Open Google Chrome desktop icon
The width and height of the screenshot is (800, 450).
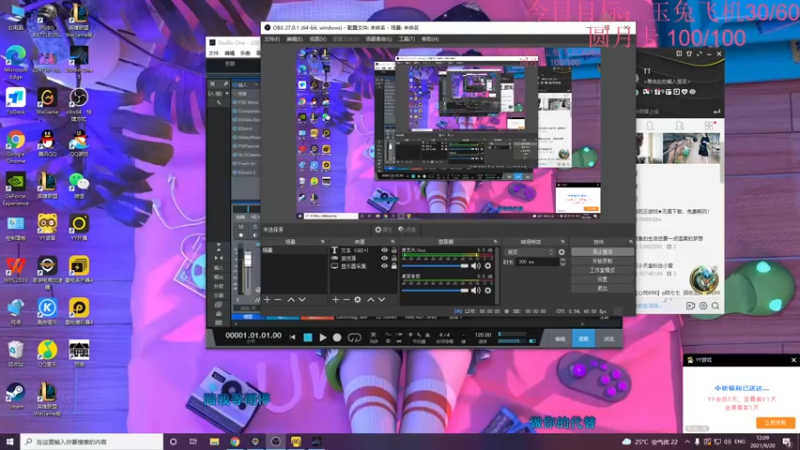[16, 146]
